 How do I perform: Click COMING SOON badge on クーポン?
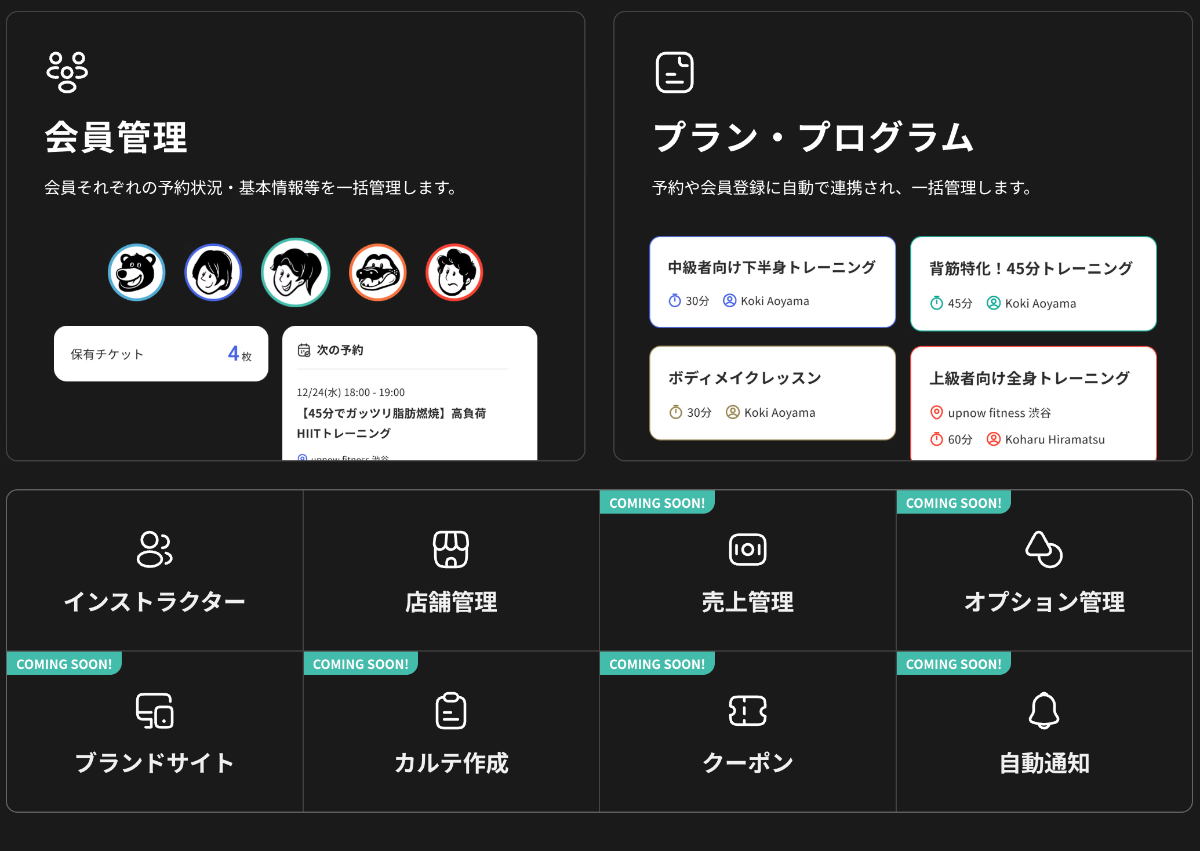click(657, 664)
